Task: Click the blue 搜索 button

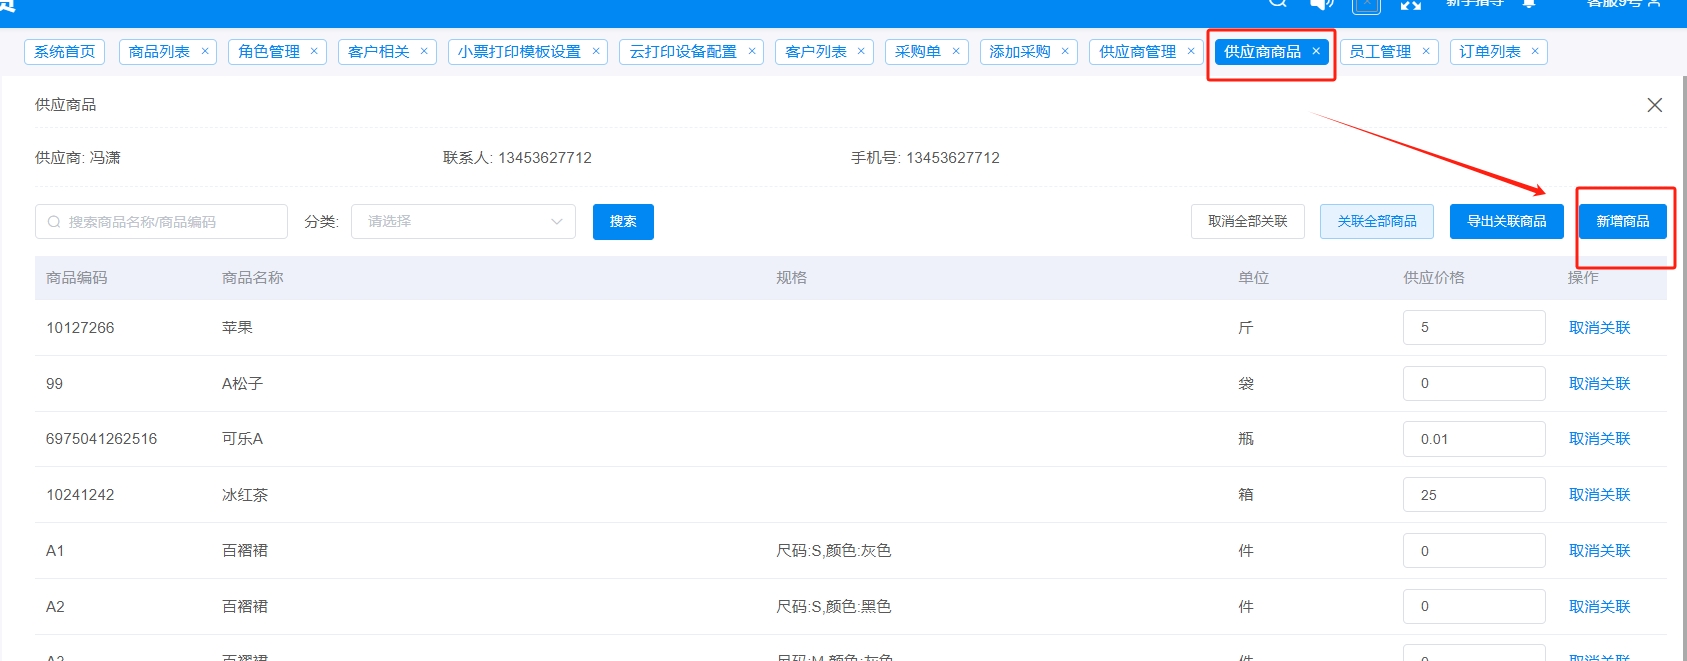Action: point(623,222)
